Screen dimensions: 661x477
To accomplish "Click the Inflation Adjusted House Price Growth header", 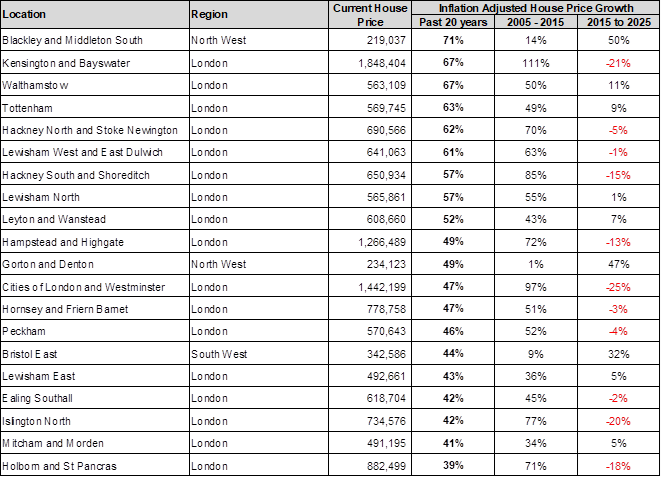I will 535,7.
